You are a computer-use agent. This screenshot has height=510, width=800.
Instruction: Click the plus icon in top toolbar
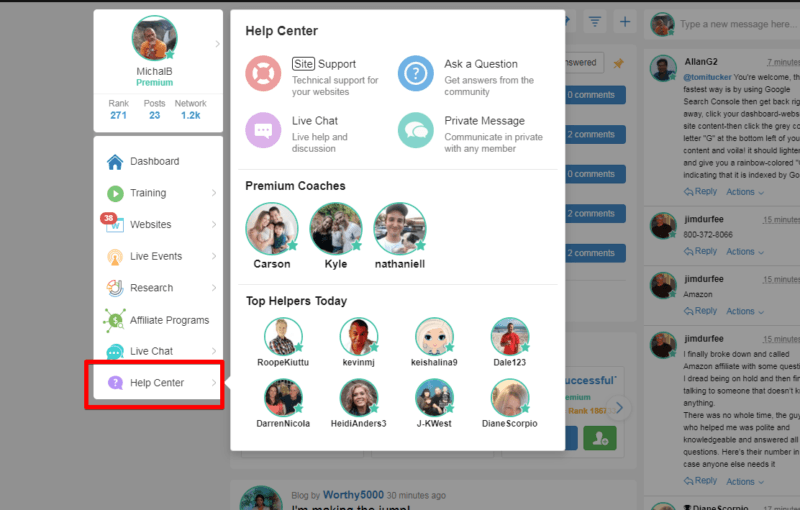pos(624,22)
